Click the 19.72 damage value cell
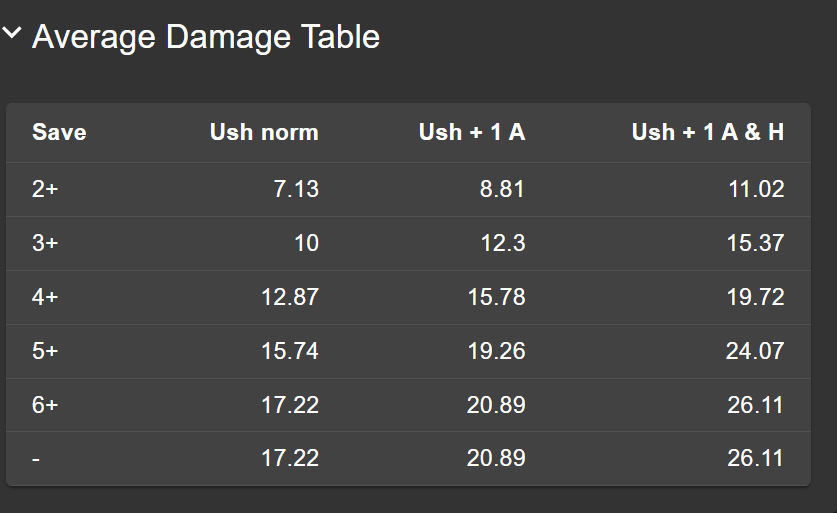 pos(755,297)
